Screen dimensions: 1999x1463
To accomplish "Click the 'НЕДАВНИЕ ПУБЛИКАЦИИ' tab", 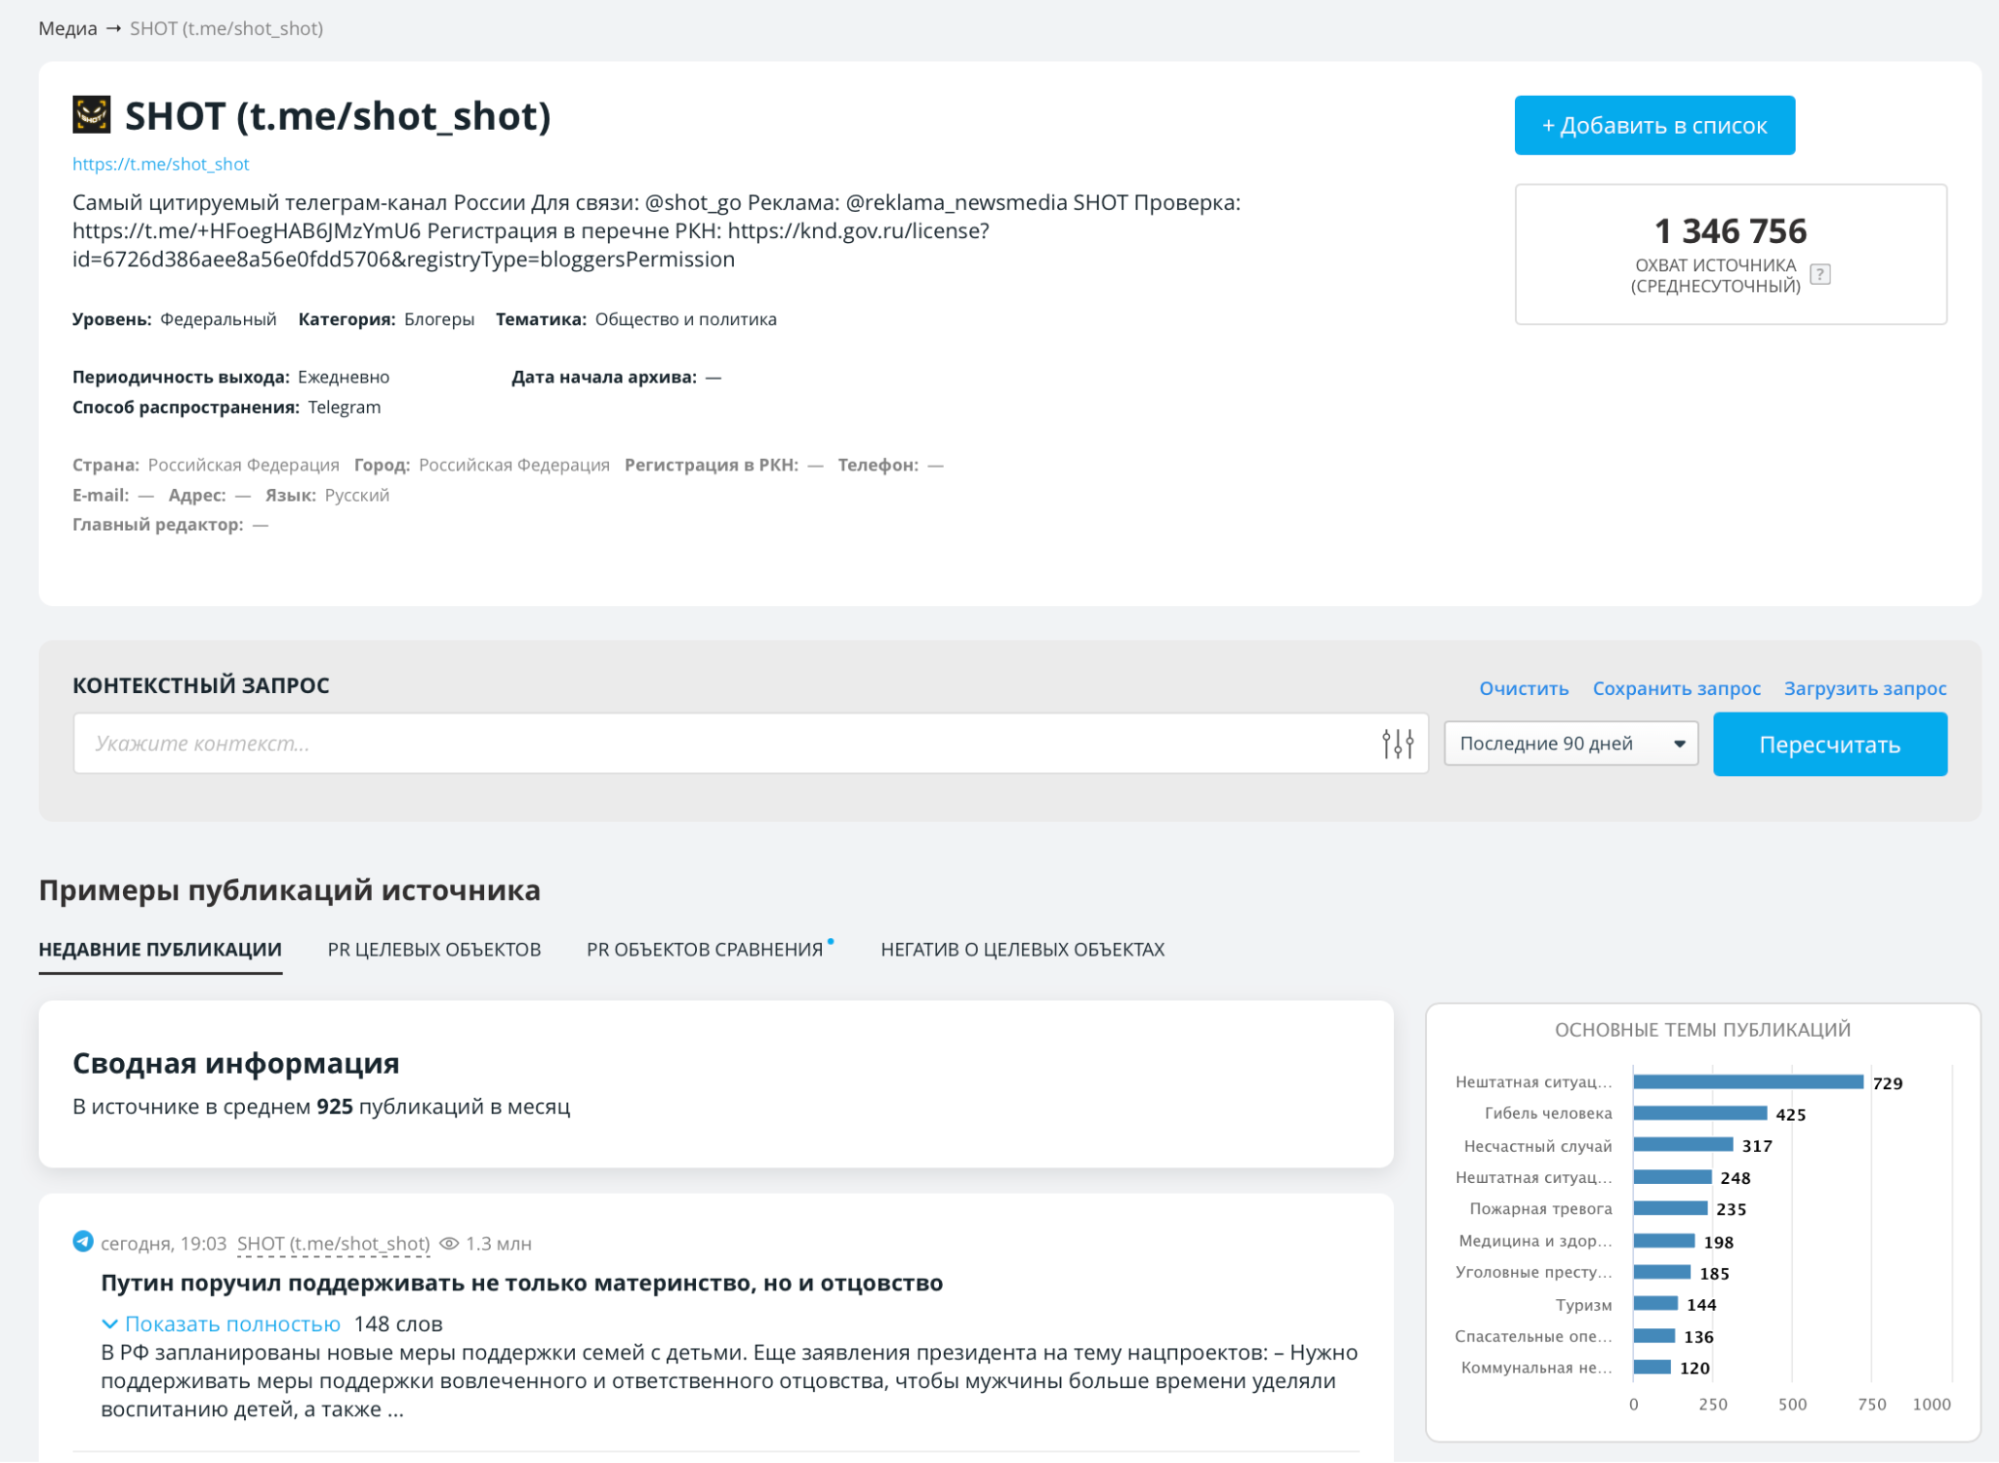I will click(x=159, y=949).
